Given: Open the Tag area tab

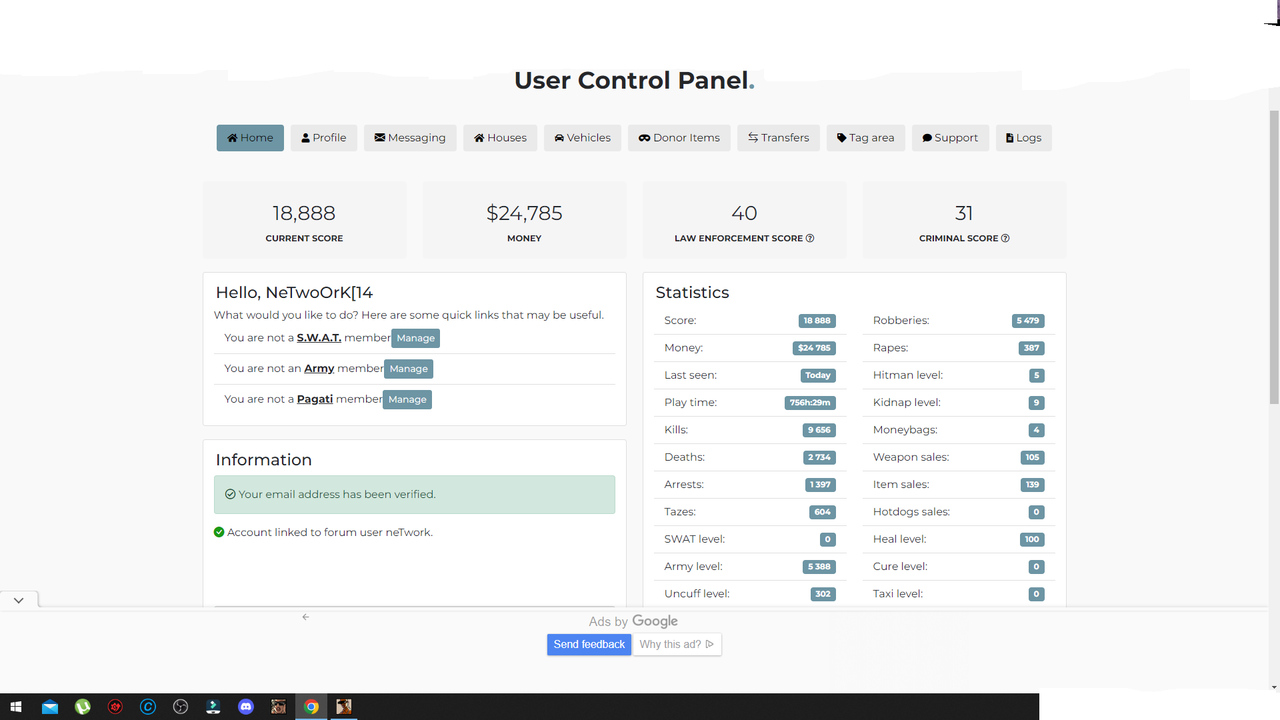Looking at the screenshot, I should [x=866, y=138].
